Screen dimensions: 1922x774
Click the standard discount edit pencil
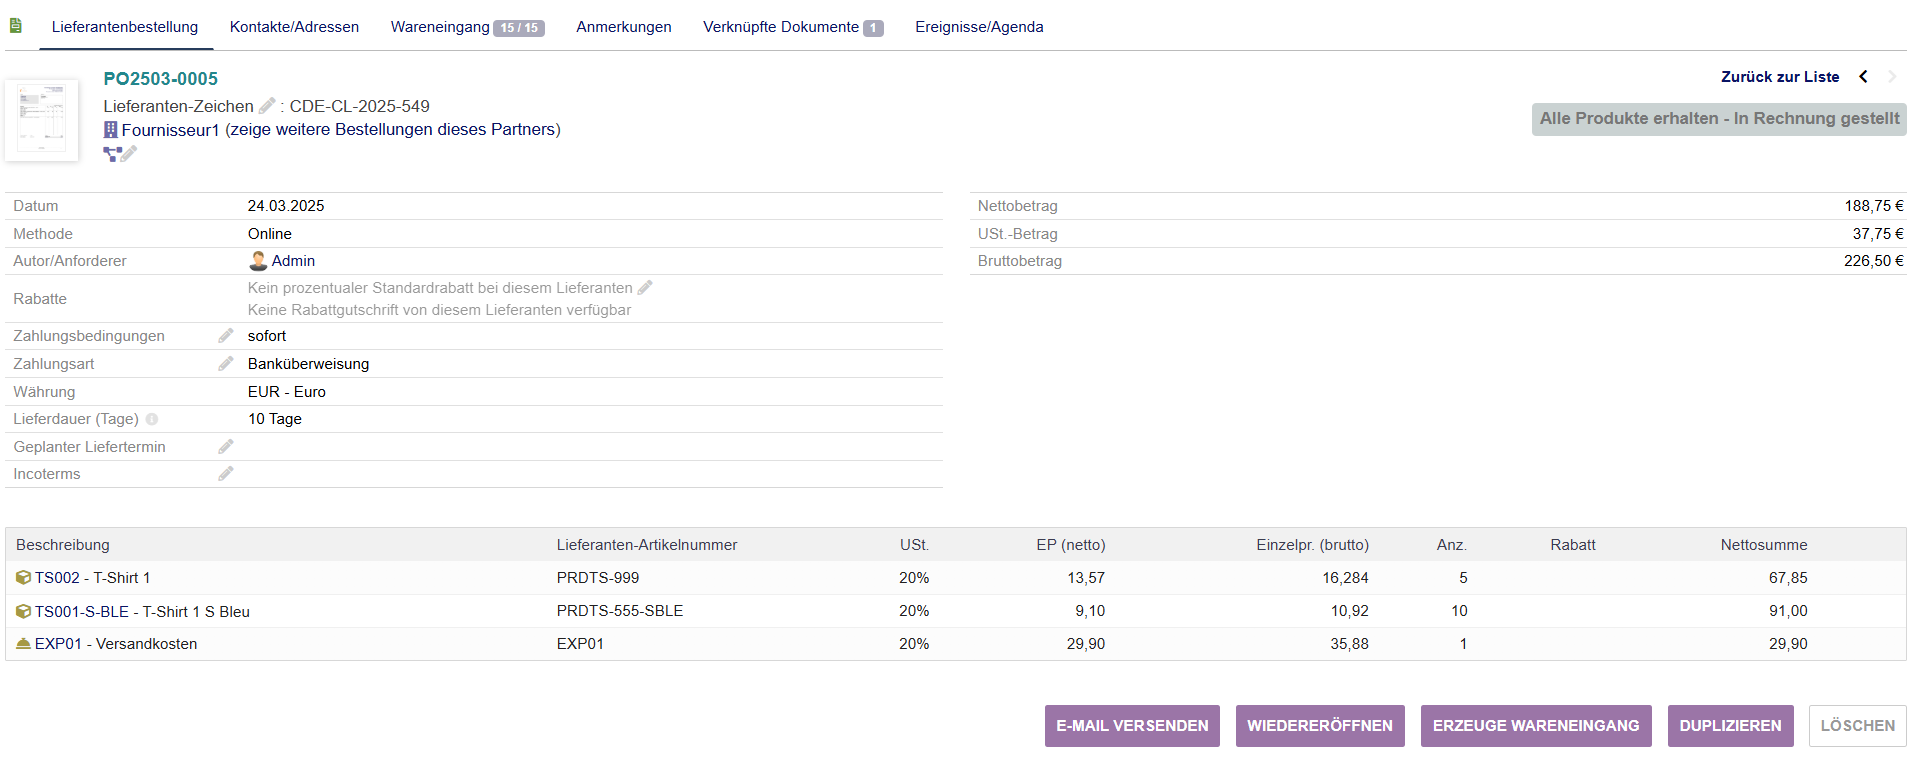tap(645, 288)
